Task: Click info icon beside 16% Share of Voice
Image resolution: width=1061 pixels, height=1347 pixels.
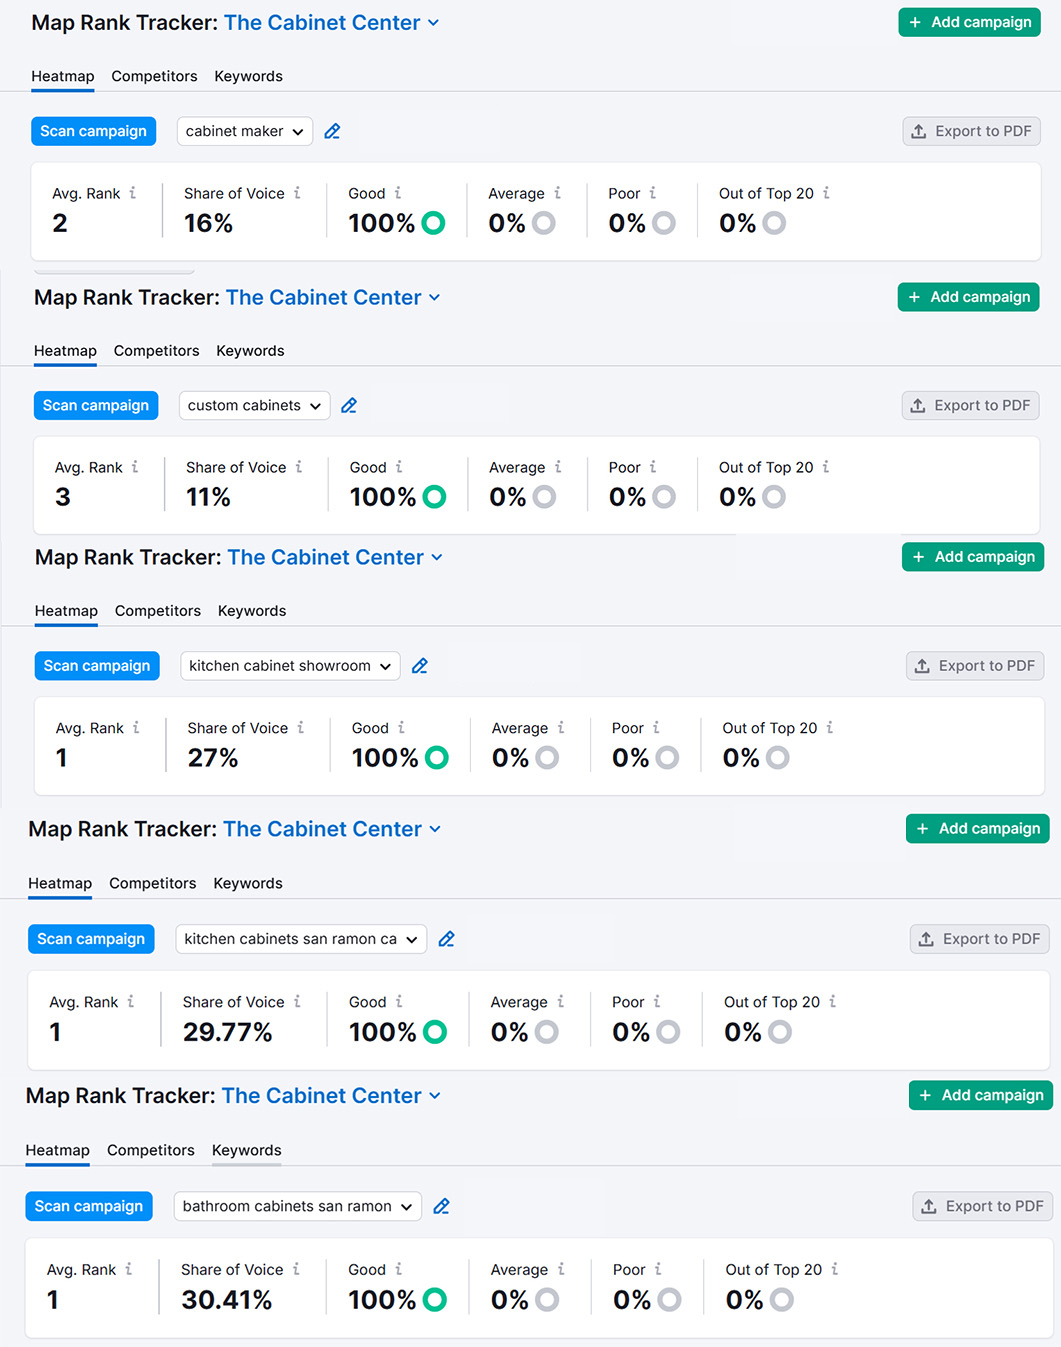Action: 297,193
